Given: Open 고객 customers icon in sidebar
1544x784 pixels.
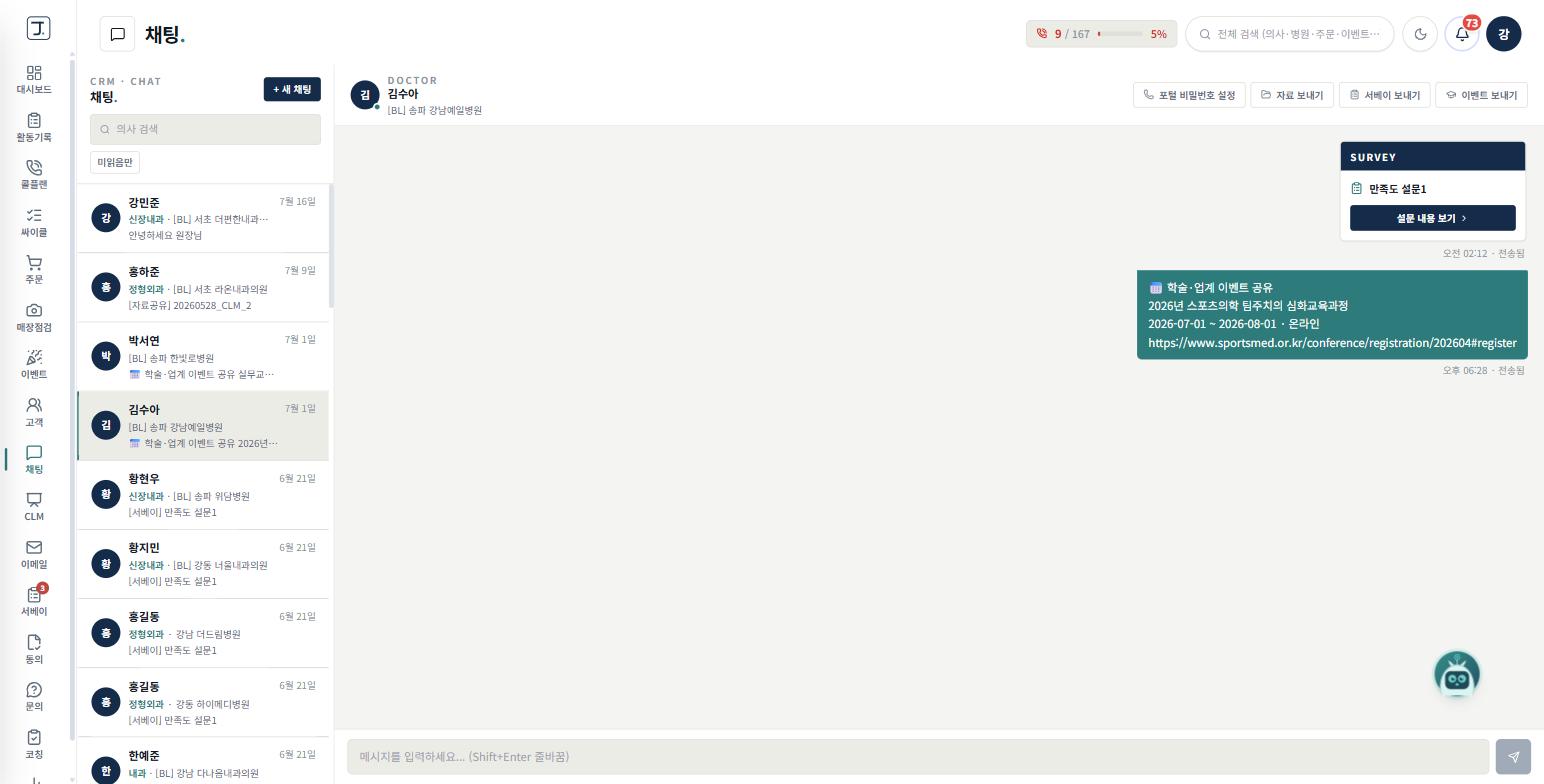Looking at the screenshot, I should tap(34, 412).
